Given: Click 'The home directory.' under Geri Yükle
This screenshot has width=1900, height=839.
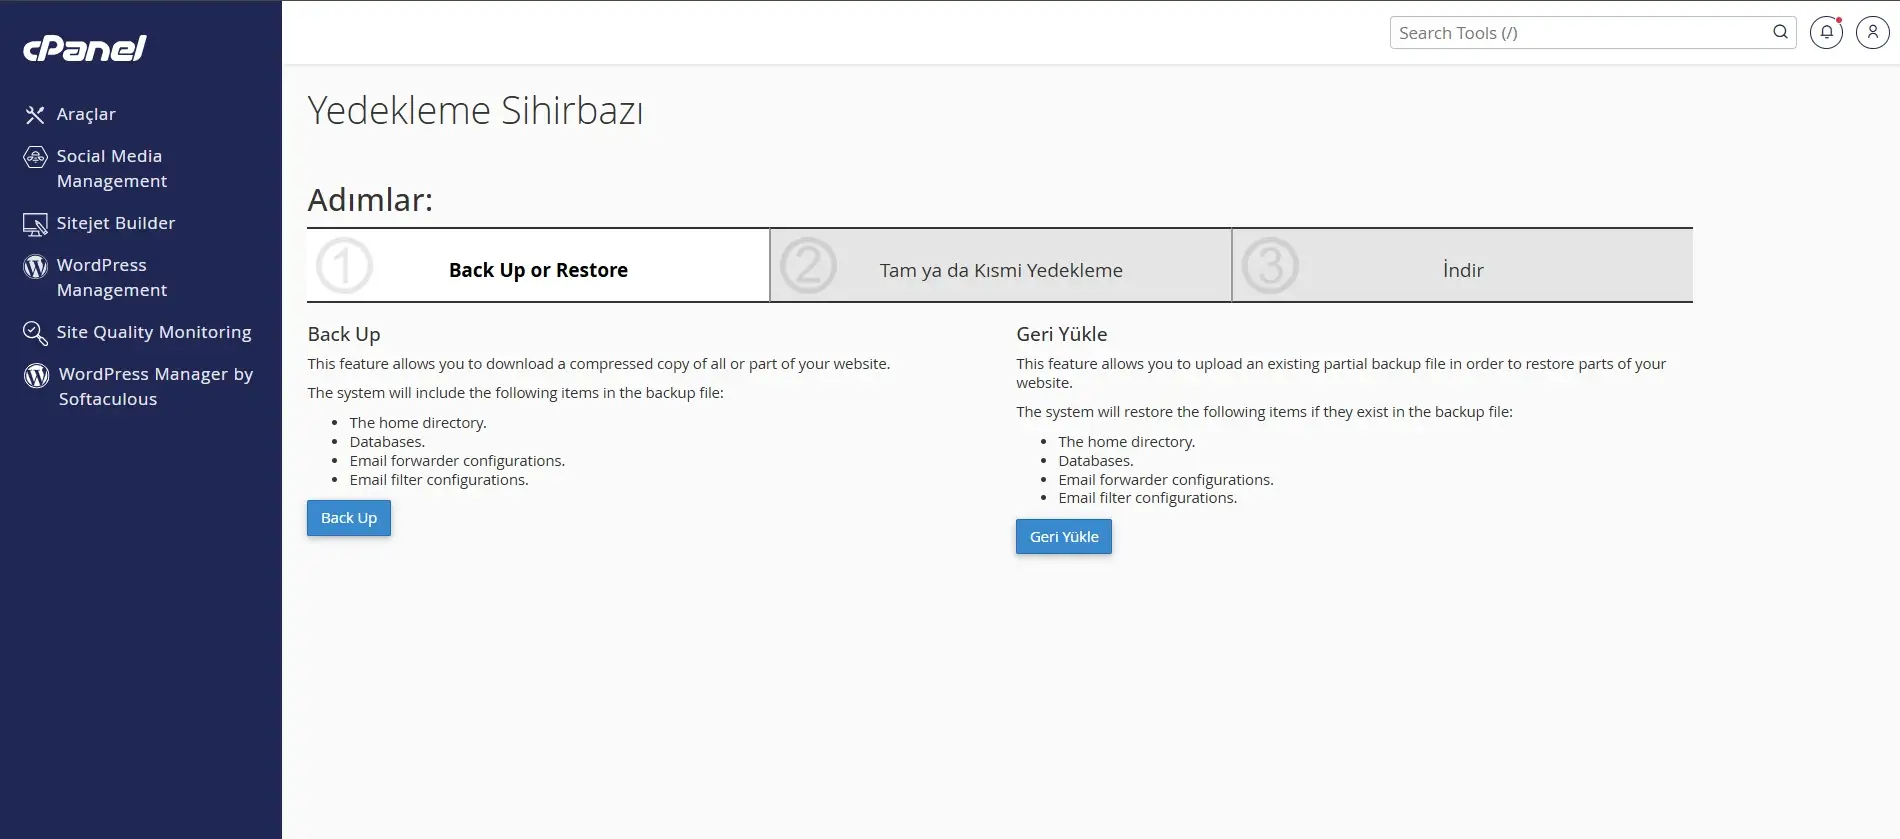Looking at the screenshot, I should (1127, 442).
